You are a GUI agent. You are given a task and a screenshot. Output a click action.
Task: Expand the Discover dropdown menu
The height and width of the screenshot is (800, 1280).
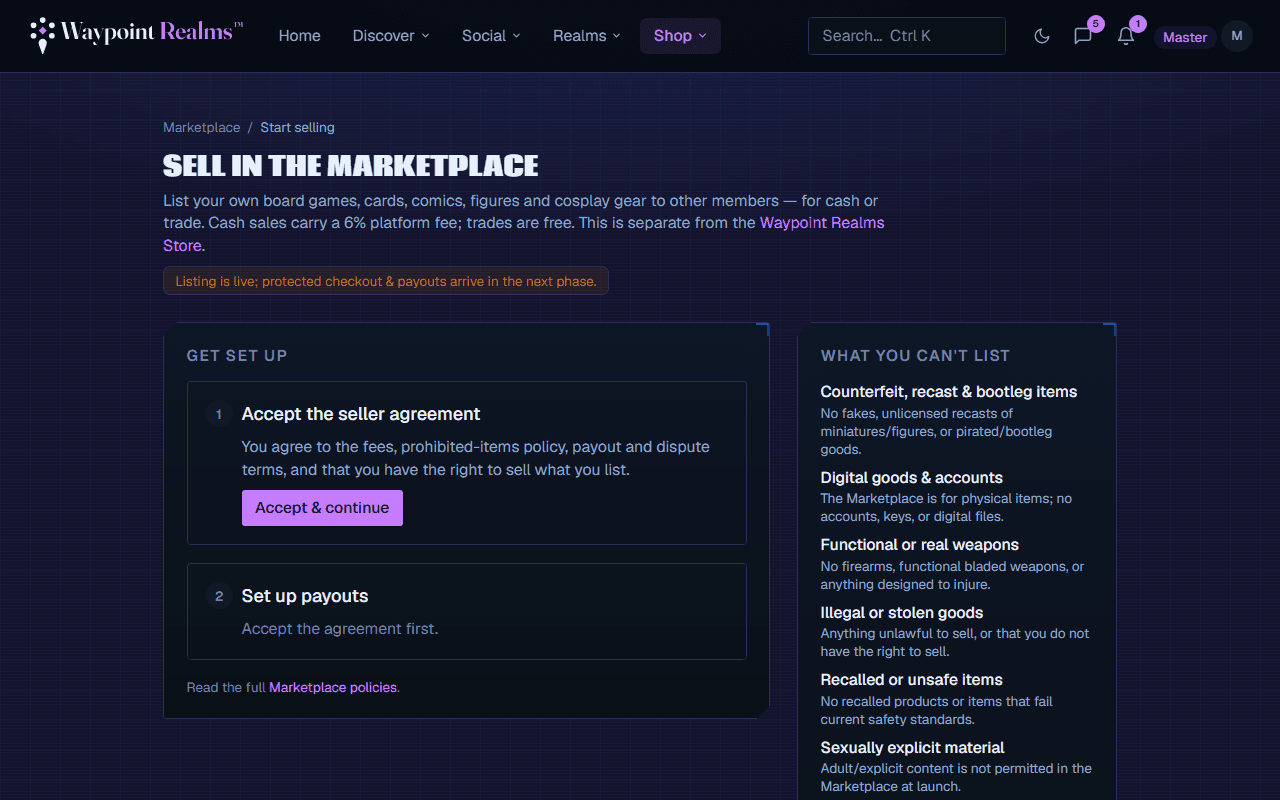point(391,35)
